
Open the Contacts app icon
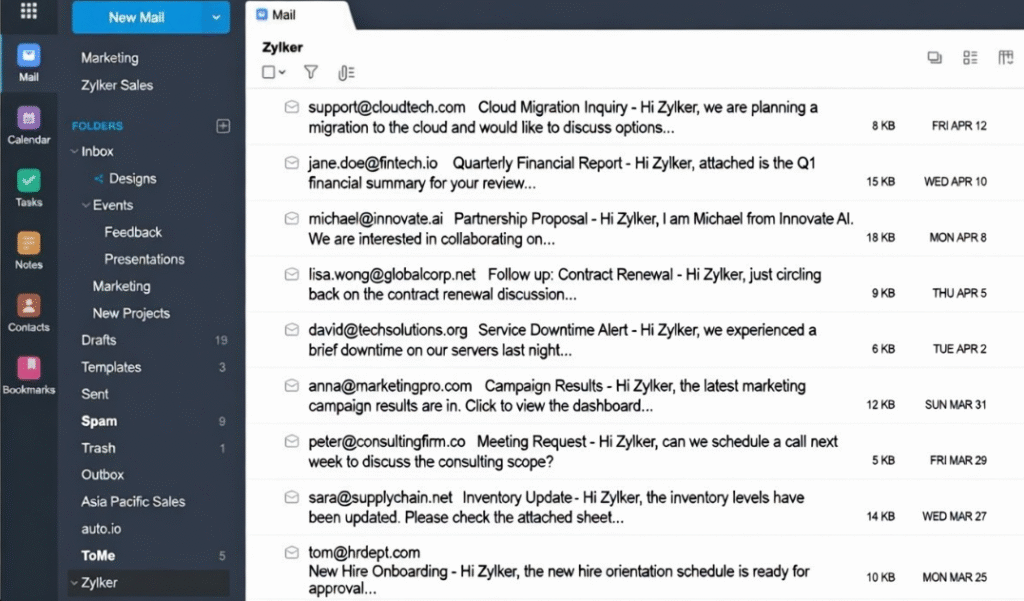click(27, 303)
